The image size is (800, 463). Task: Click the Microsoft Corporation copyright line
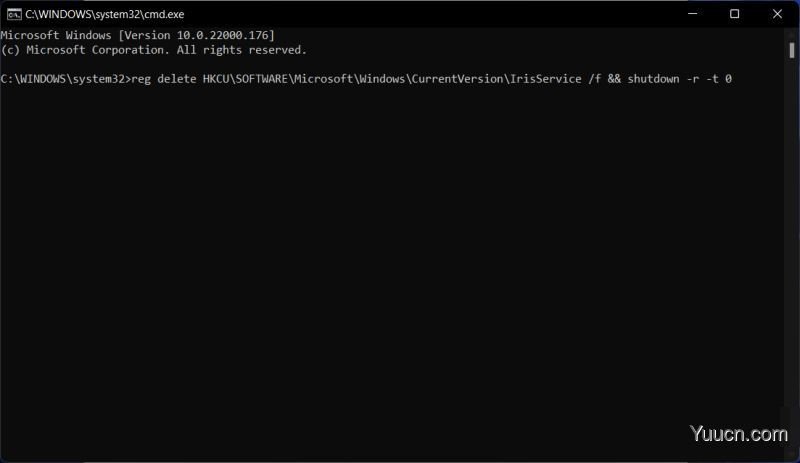coord(154,50)
